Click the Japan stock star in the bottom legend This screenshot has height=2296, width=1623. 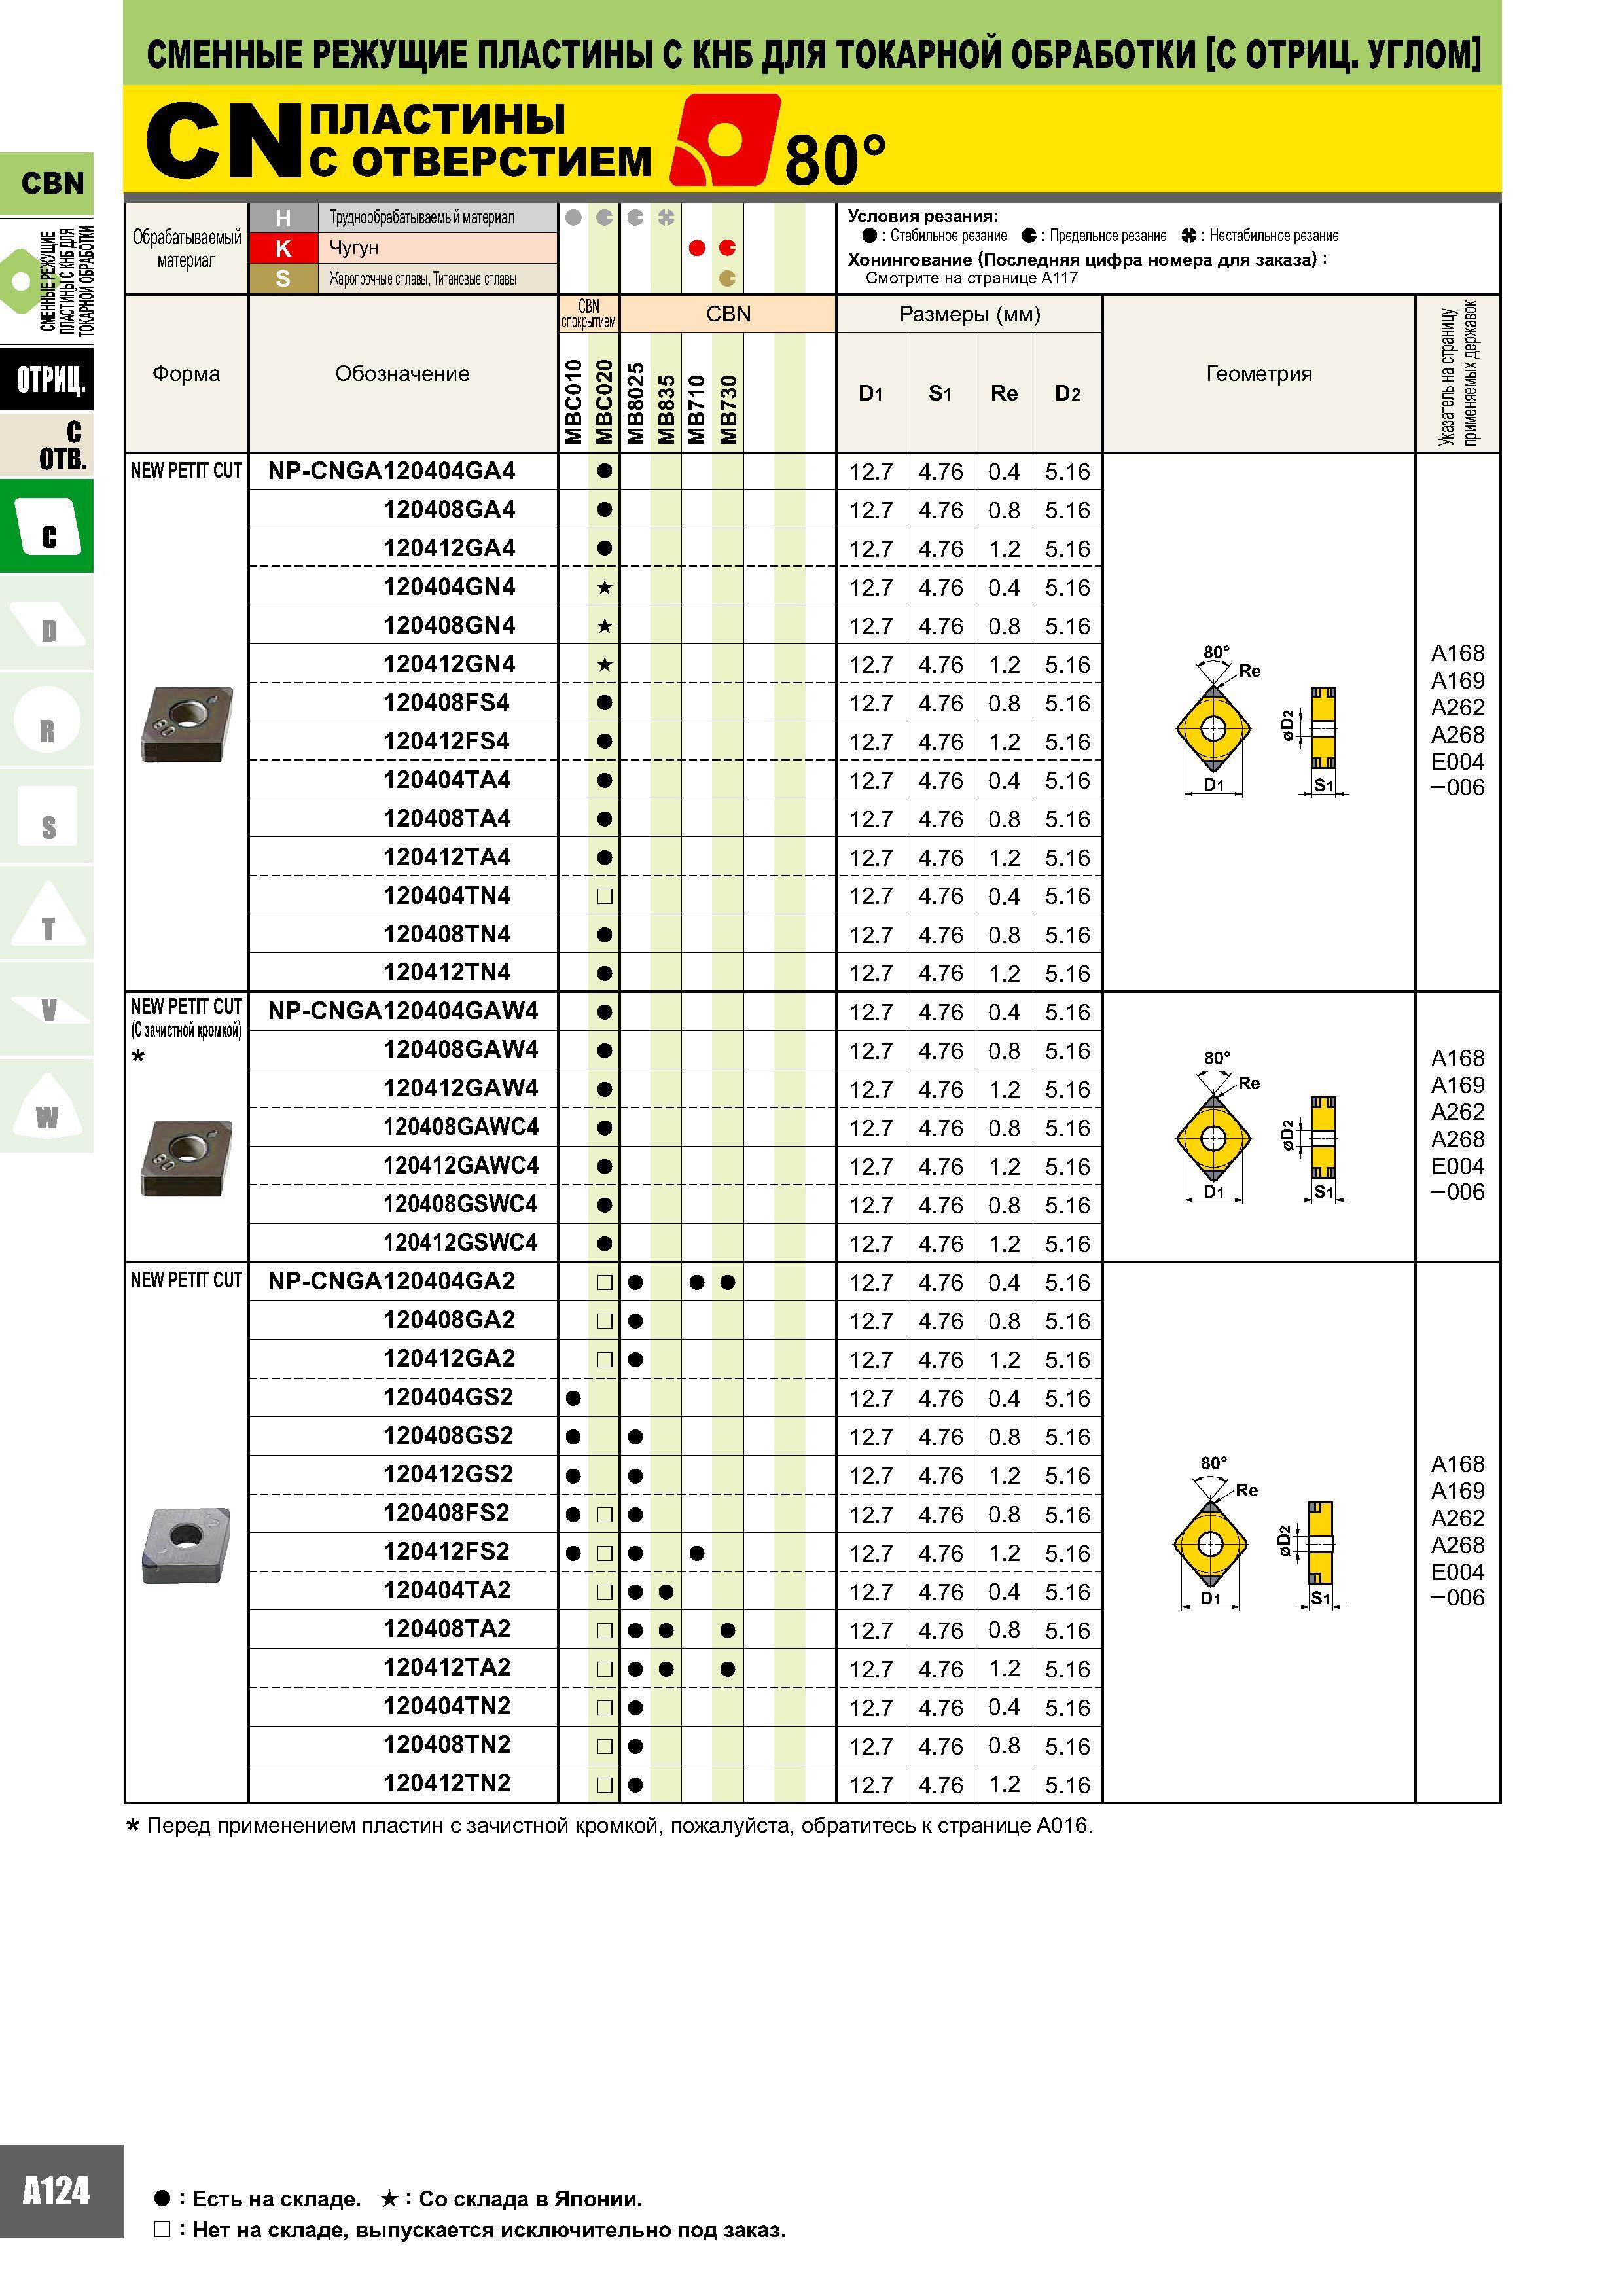click(389, 2198)
